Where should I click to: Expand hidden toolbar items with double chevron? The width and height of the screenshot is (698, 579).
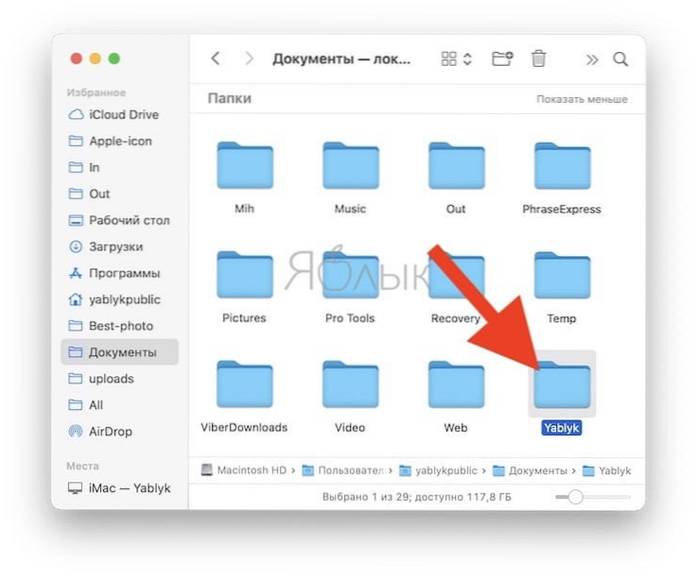point(592,59)
